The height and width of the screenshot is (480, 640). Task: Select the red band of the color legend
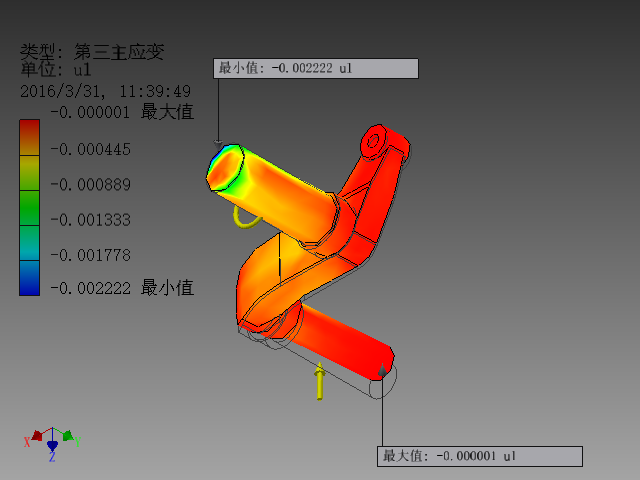pyautogui.click(x=29, y=137)
